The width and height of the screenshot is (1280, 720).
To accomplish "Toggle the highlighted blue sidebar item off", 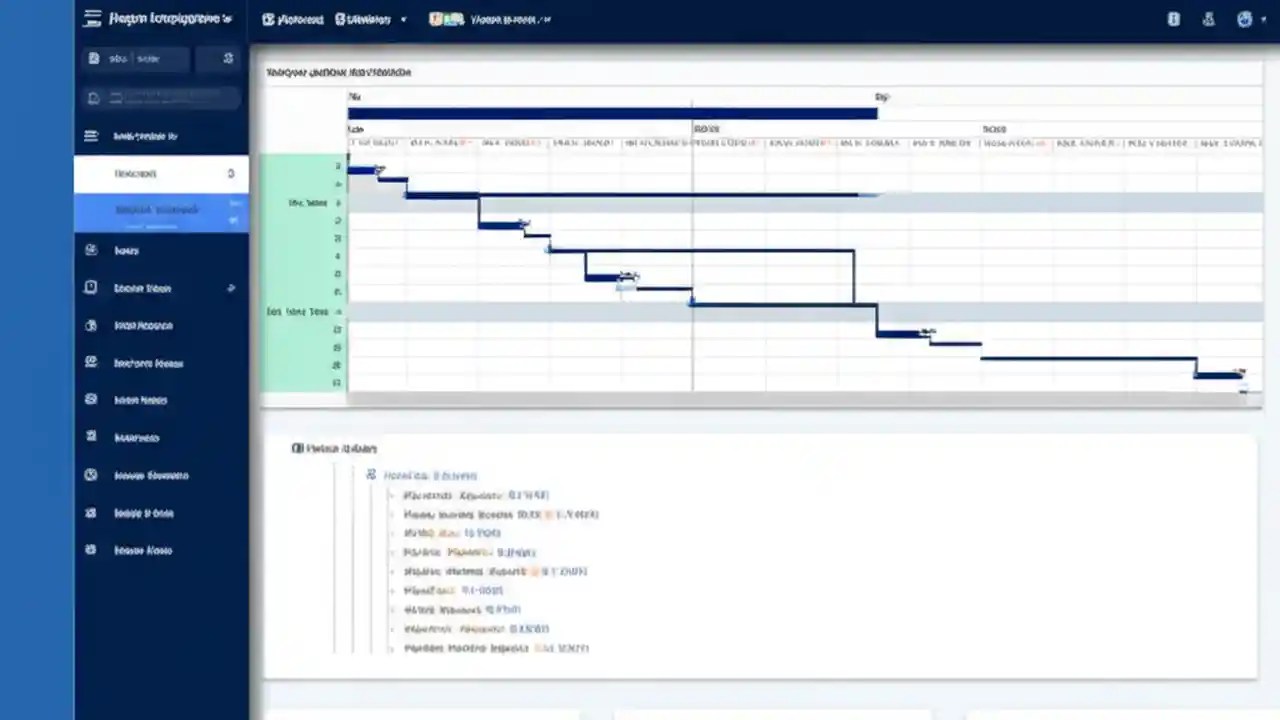I will [160, 210].
